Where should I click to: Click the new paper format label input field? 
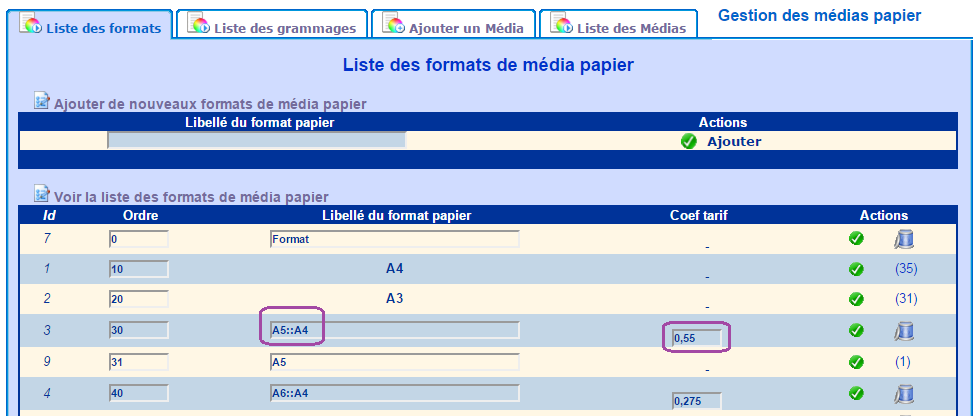256,140
